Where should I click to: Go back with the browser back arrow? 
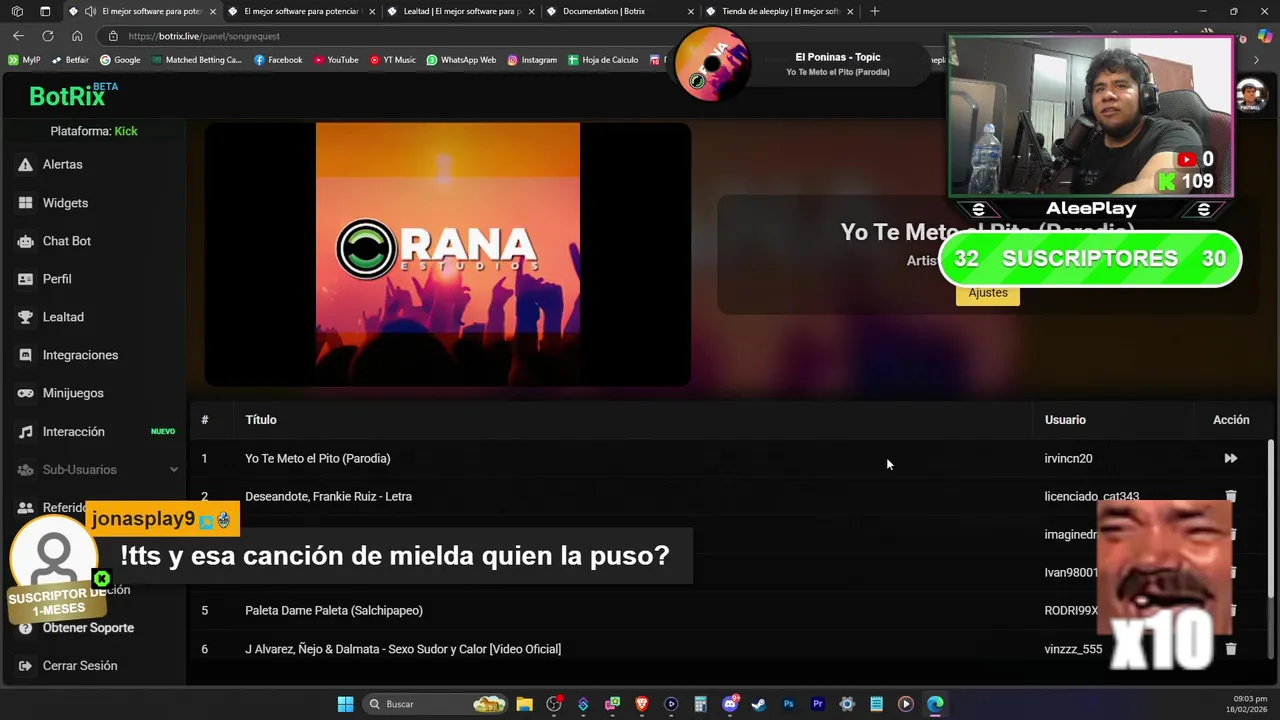click(18, 36)
